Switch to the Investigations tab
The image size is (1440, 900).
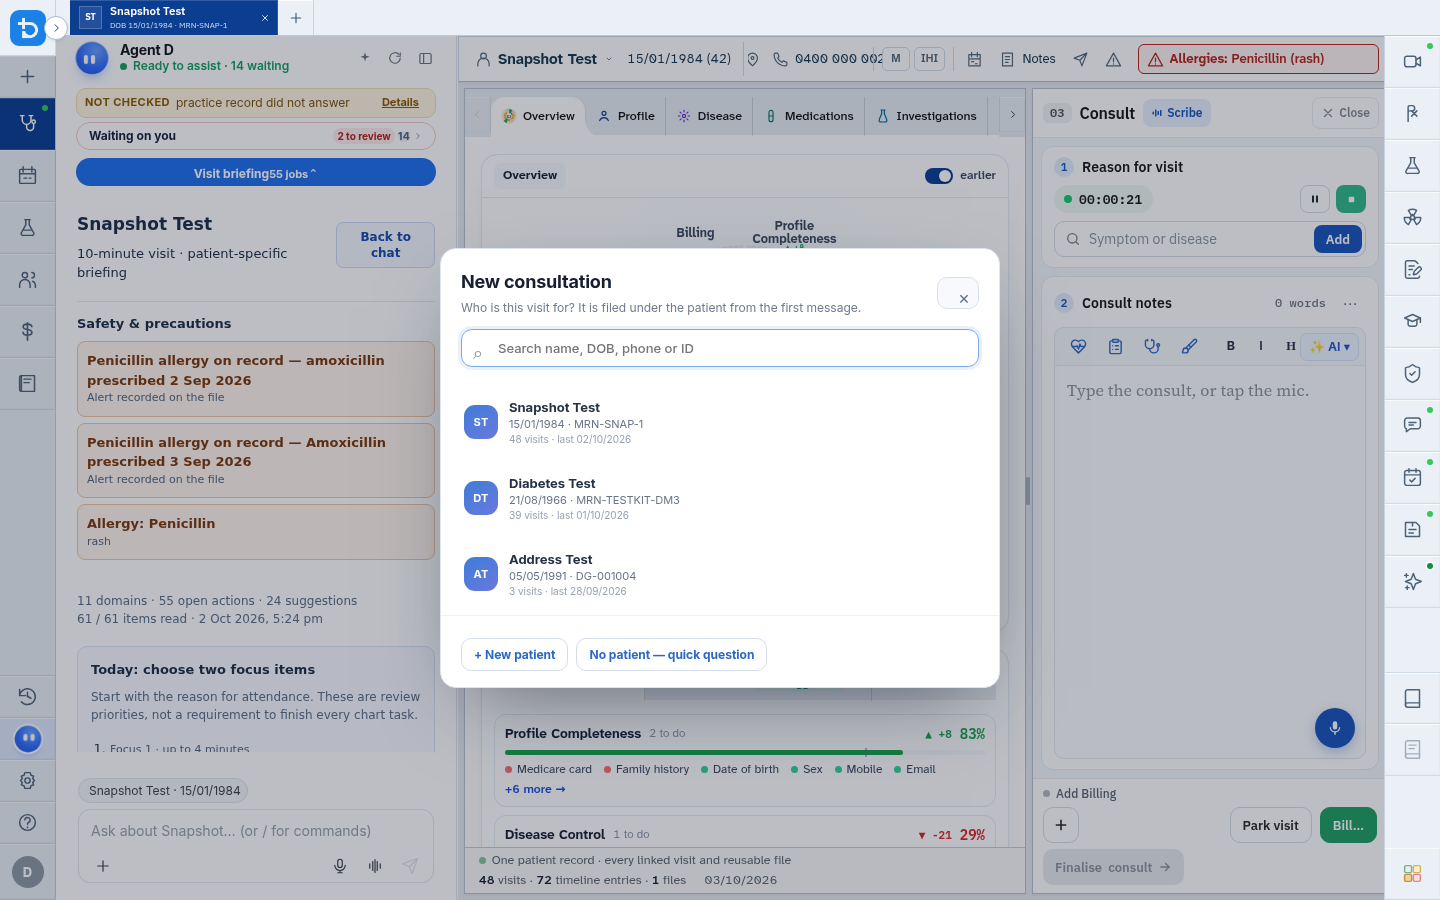[x=927, y=116]
